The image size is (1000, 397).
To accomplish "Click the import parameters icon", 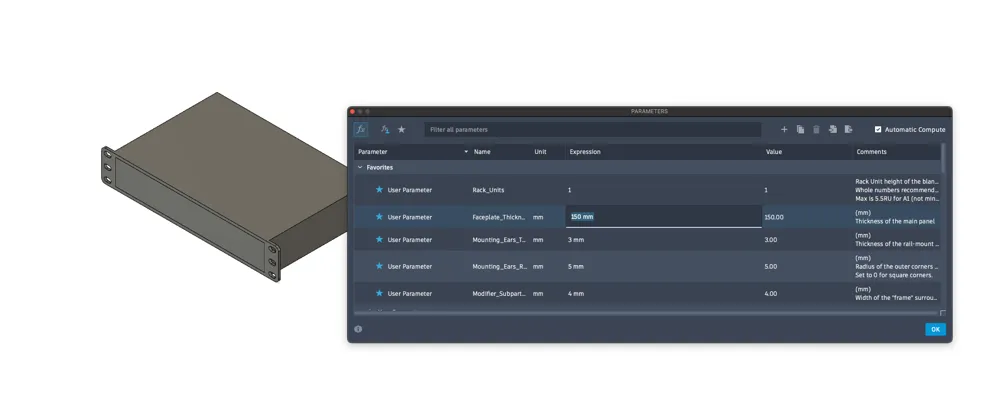I will coord(832,130).
